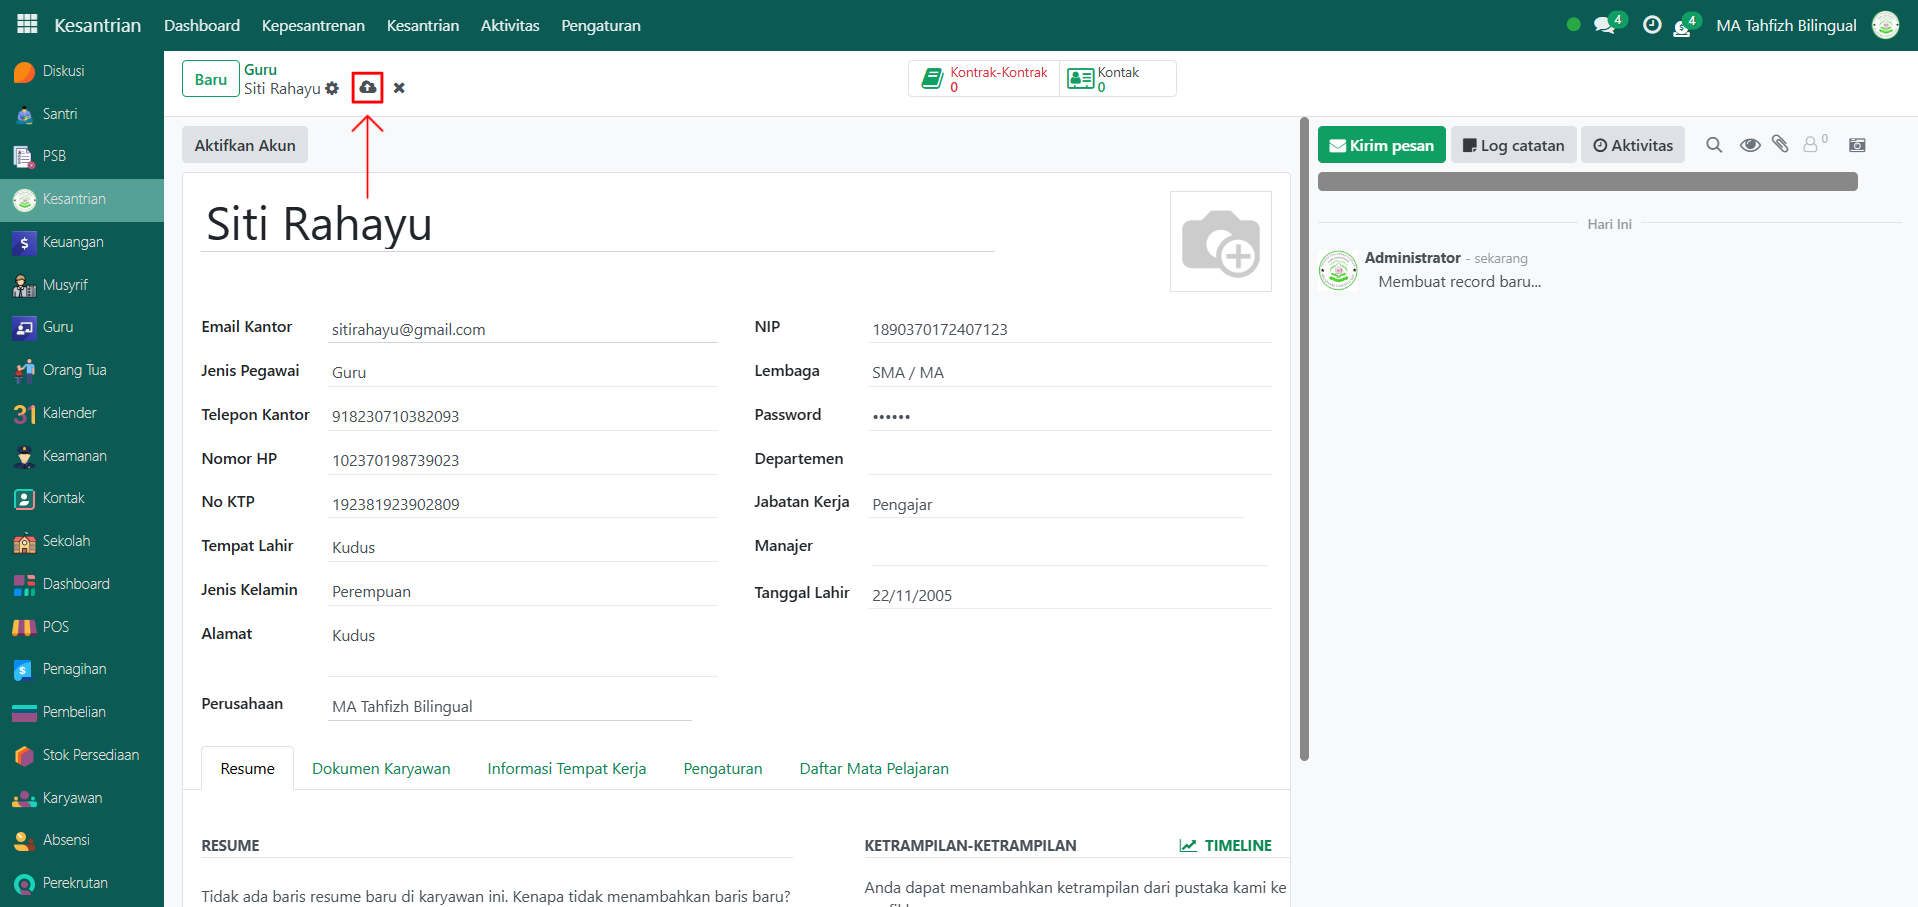Open the apps grid menu icon
Viewport: 1918px width, 907px height.
pos(27,25)
